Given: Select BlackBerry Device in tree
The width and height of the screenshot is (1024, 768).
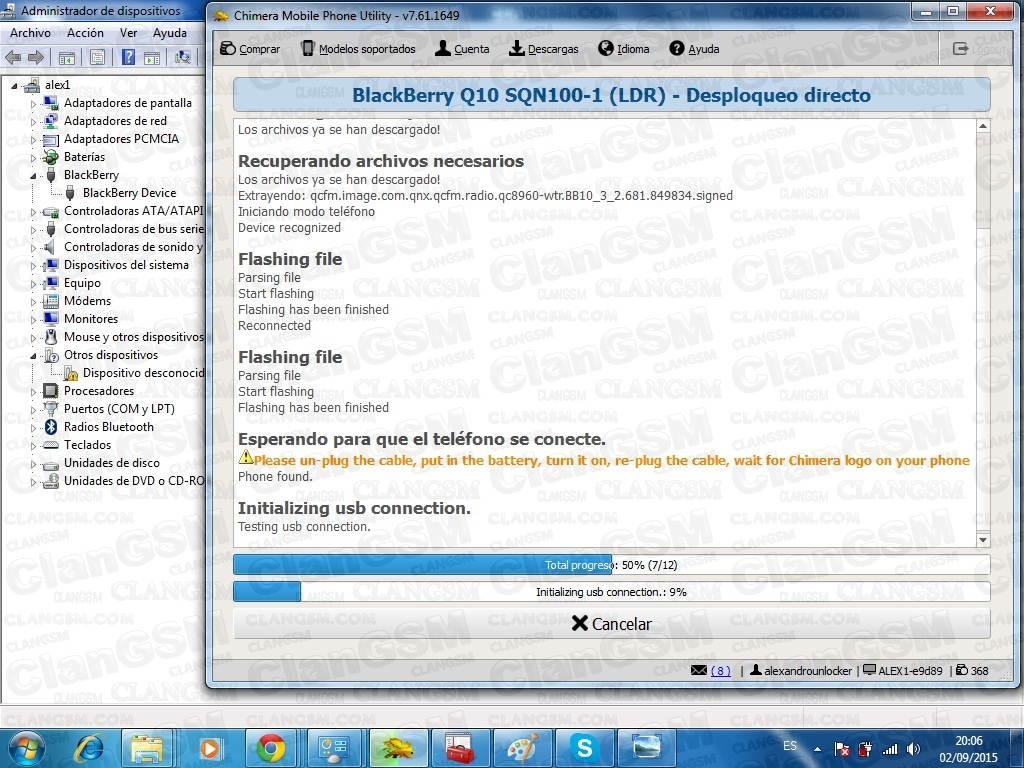Looking at the screenshot, I should point(129,193).
